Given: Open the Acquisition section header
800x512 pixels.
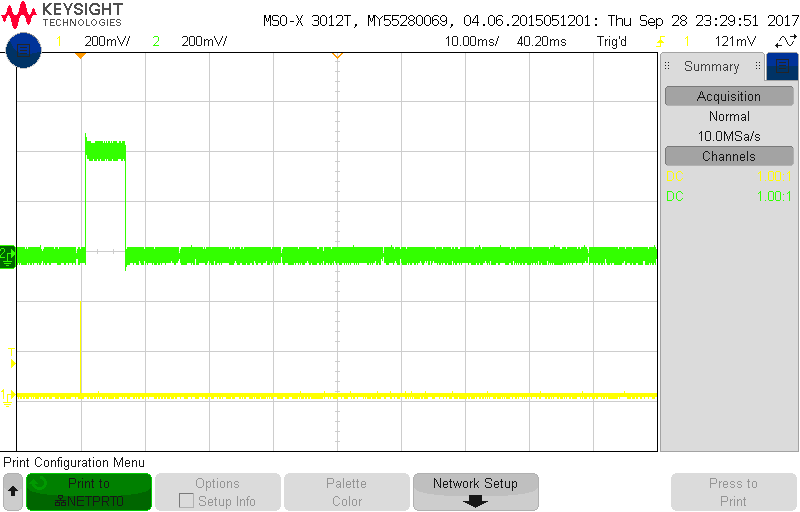Looking at the screenshot, I should (x=729, y=96).
